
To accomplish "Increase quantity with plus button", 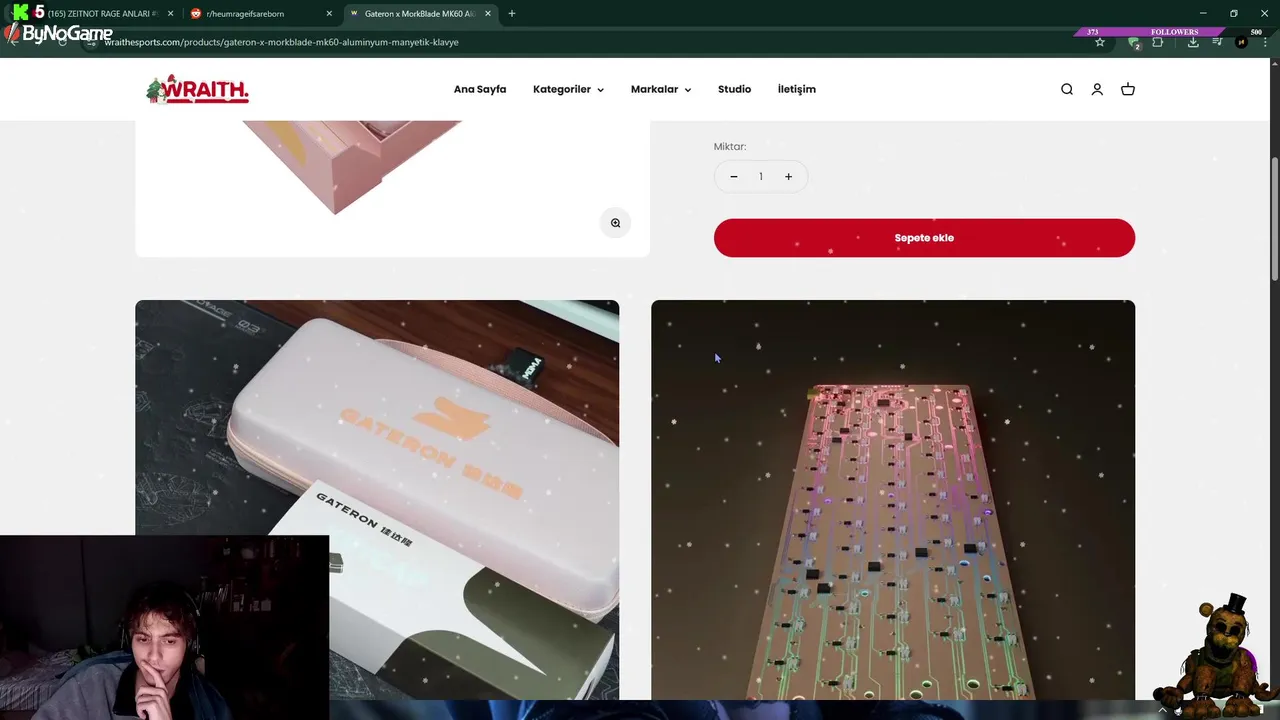I will 788,177.
